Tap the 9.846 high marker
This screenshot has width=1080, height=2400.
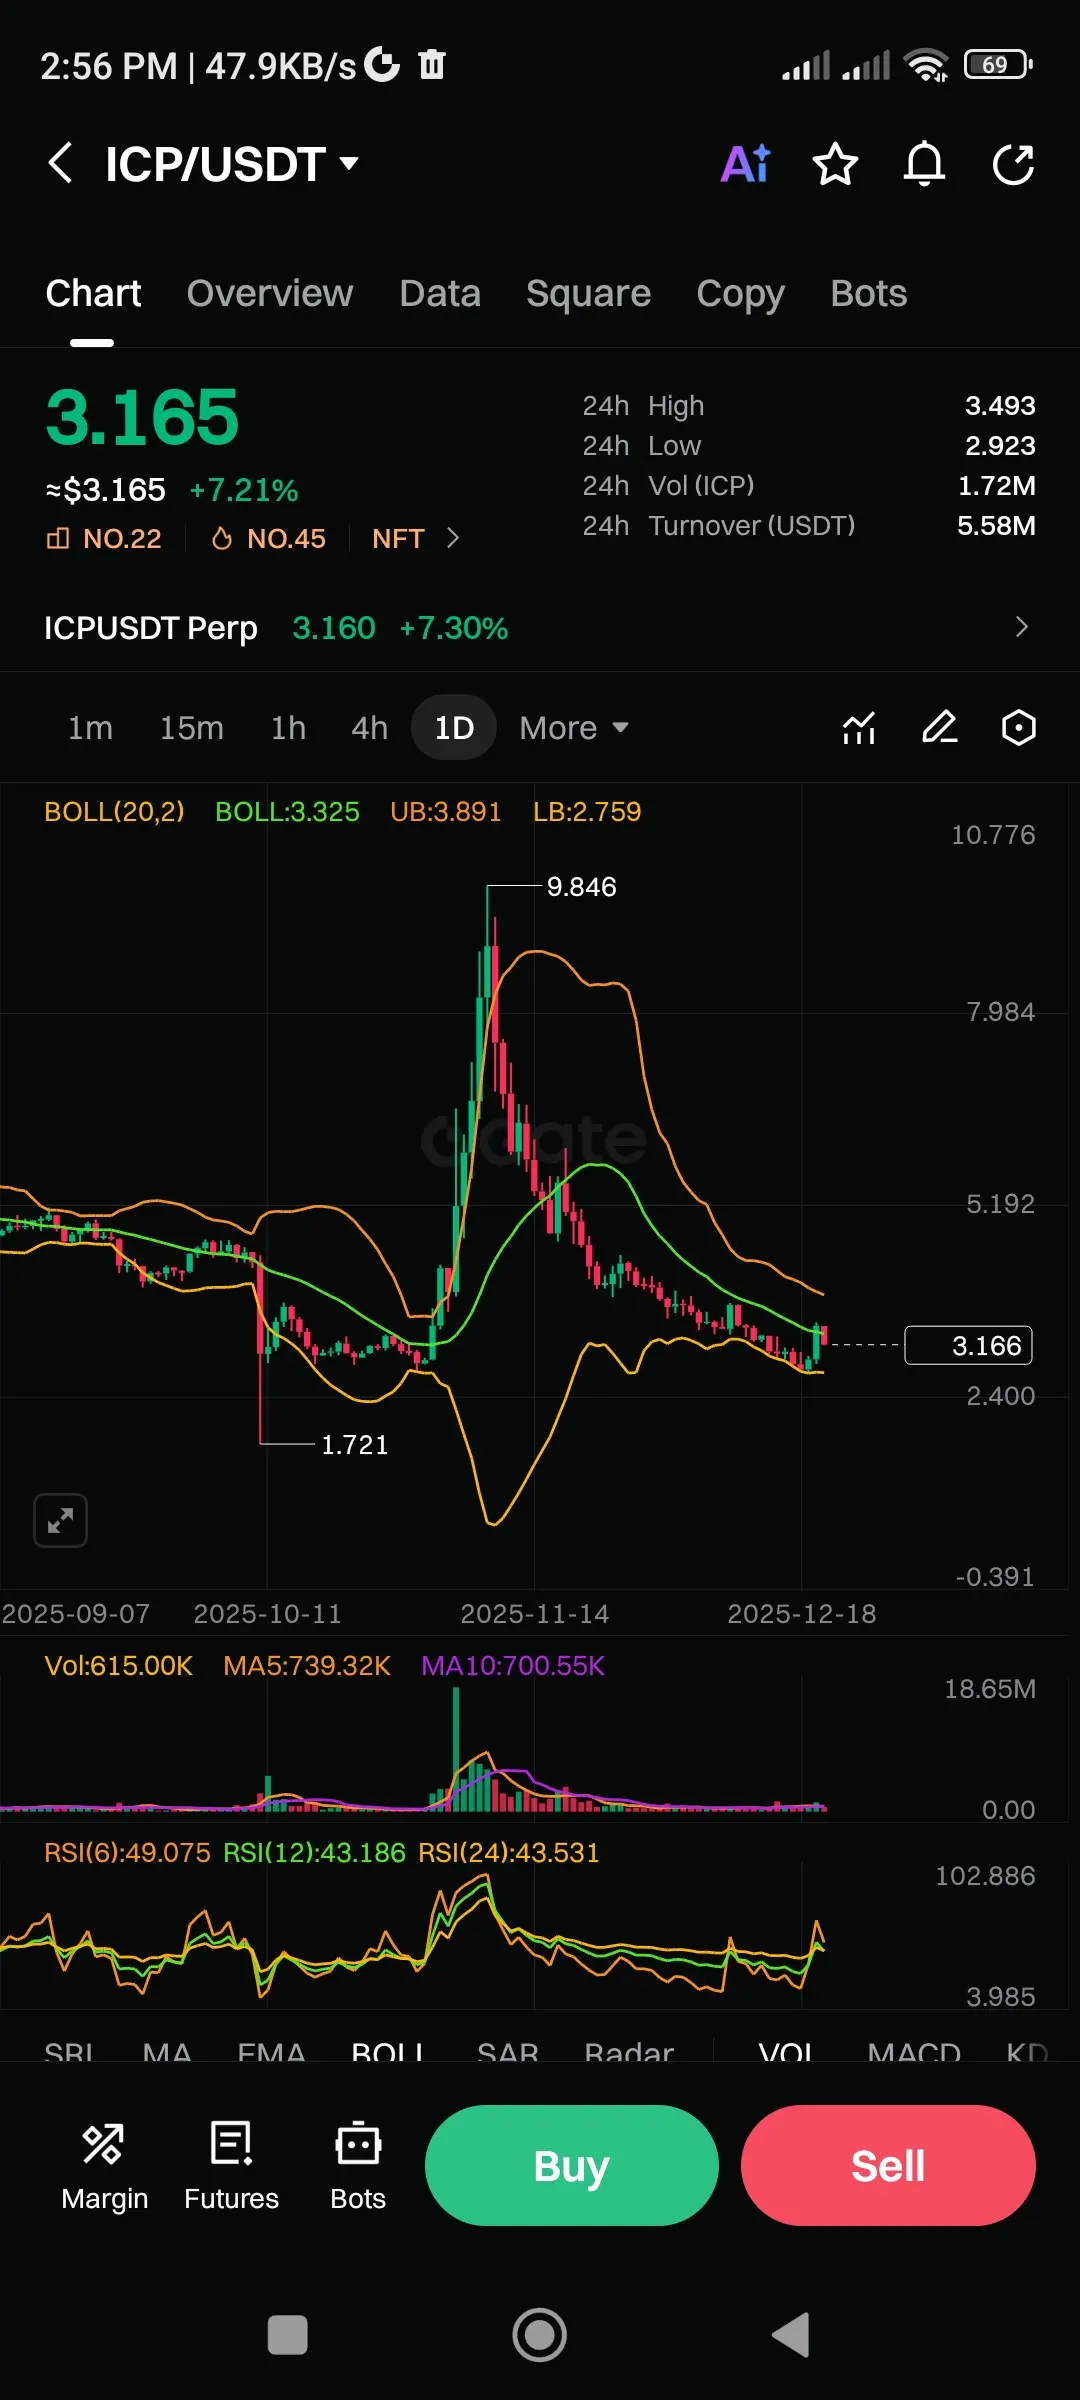tap(582, 887)
